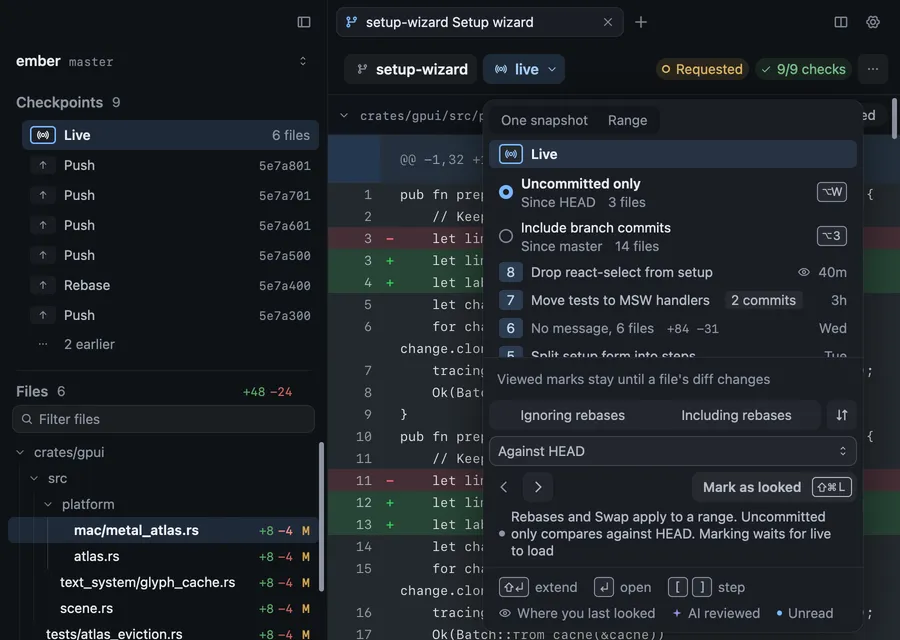Click the Where you last looked legend eye icon
Viewport: 900px width, 640px height.
click(505, 613)
